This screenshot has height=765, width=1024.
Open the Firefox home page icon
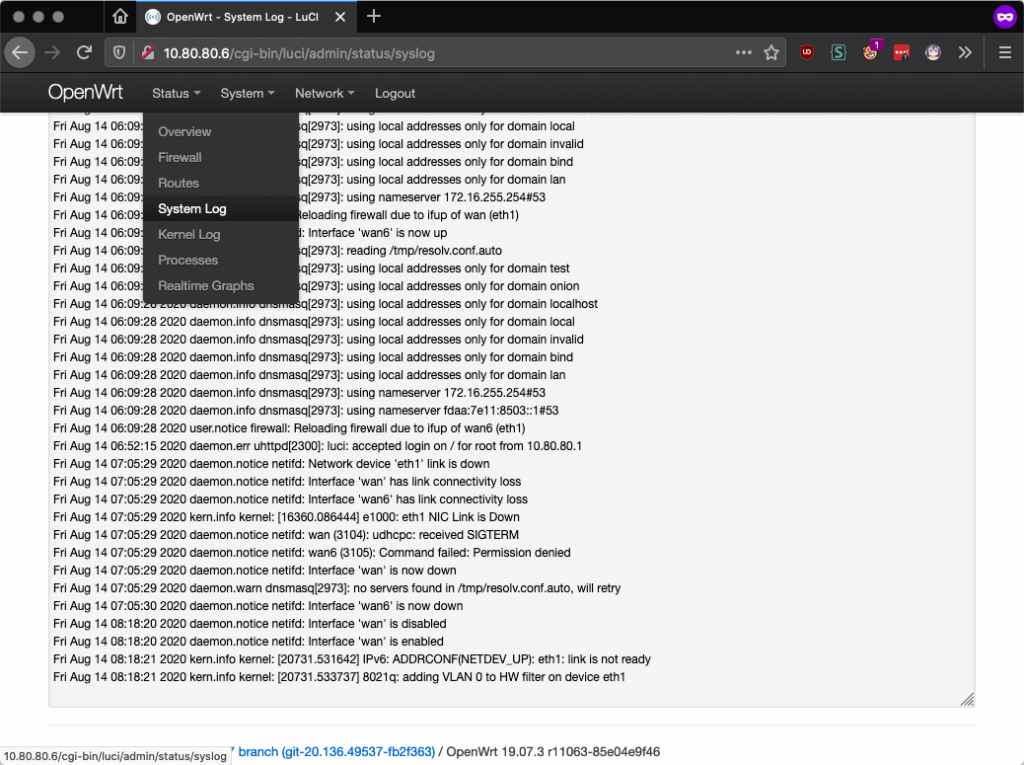(x=120, y=16)
